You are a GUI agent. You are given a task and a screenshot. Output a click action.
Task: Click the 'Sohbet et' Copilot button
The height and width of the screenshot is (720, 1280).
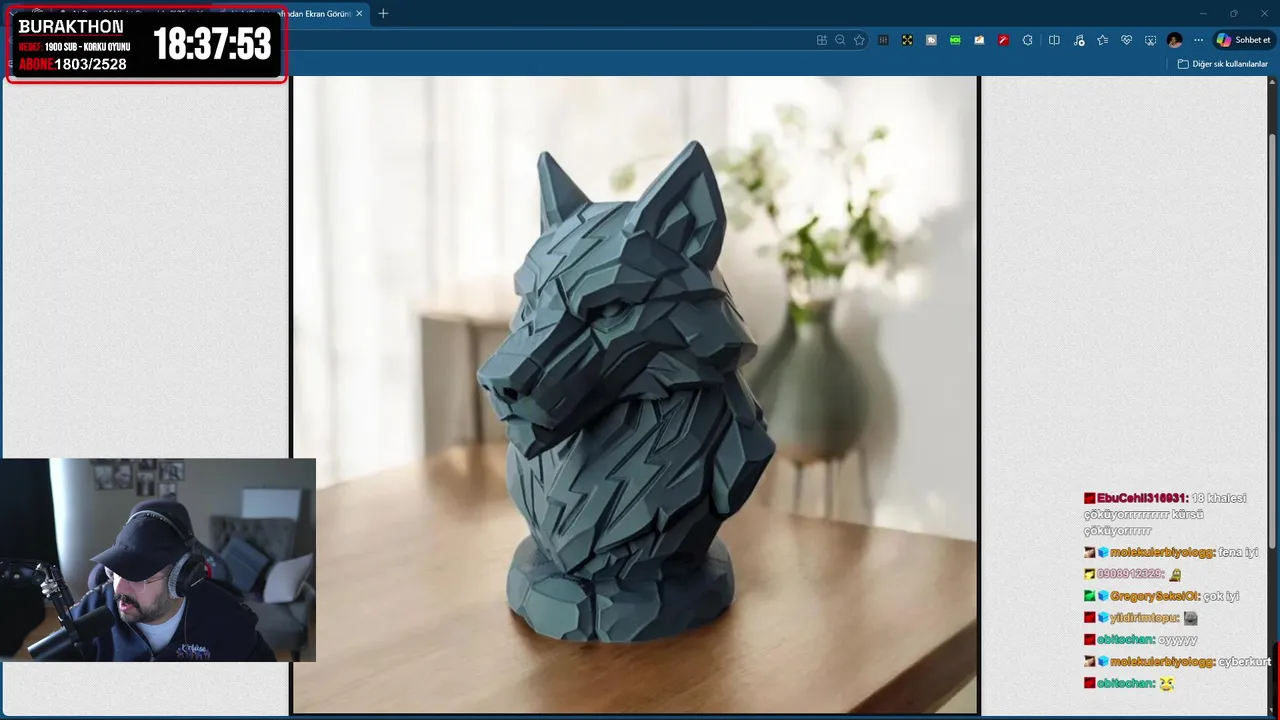click(1243, 40)
